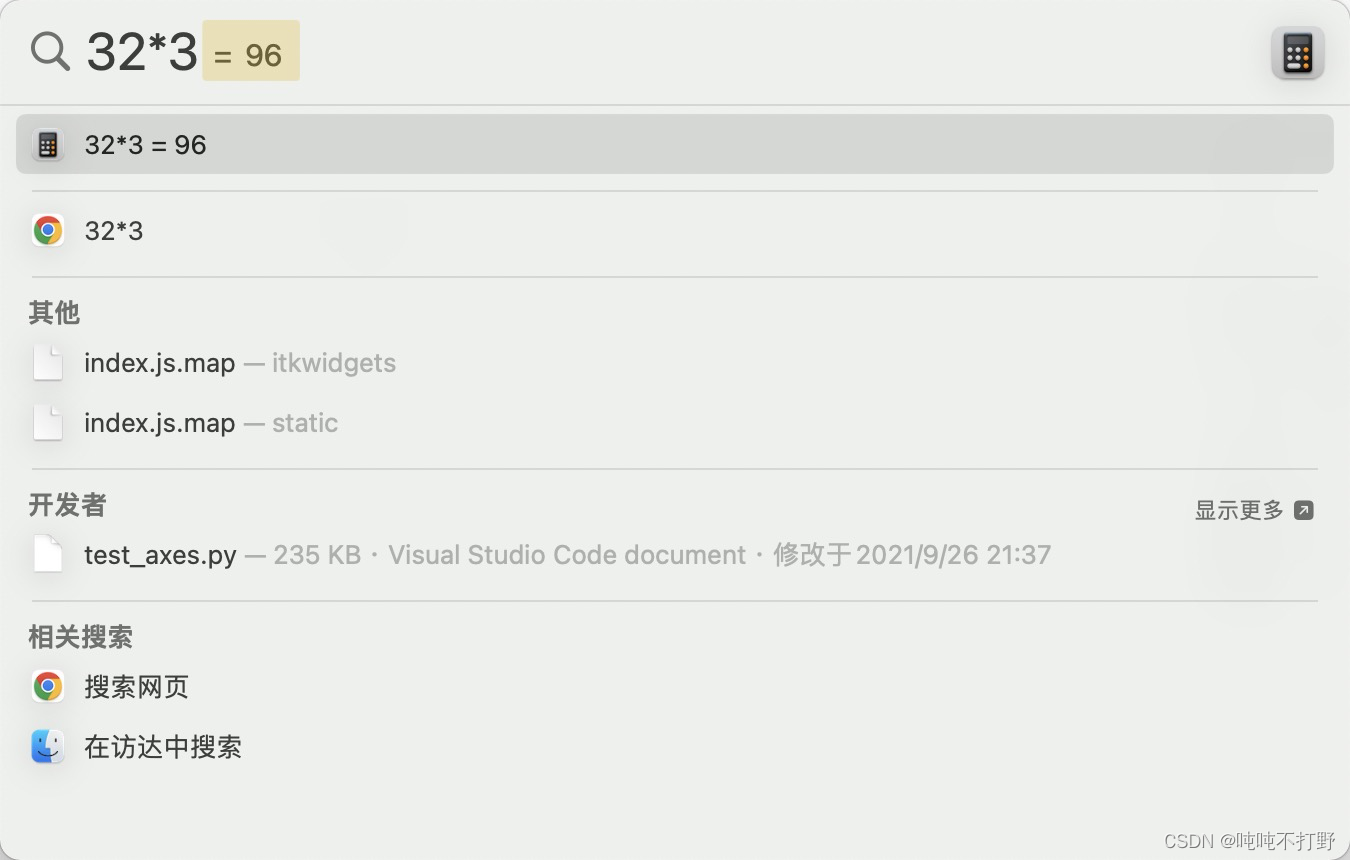This screenshot has width=1350, height=860.
Task: Open the test_axes.py file name
Action: [x=160, y=555]
